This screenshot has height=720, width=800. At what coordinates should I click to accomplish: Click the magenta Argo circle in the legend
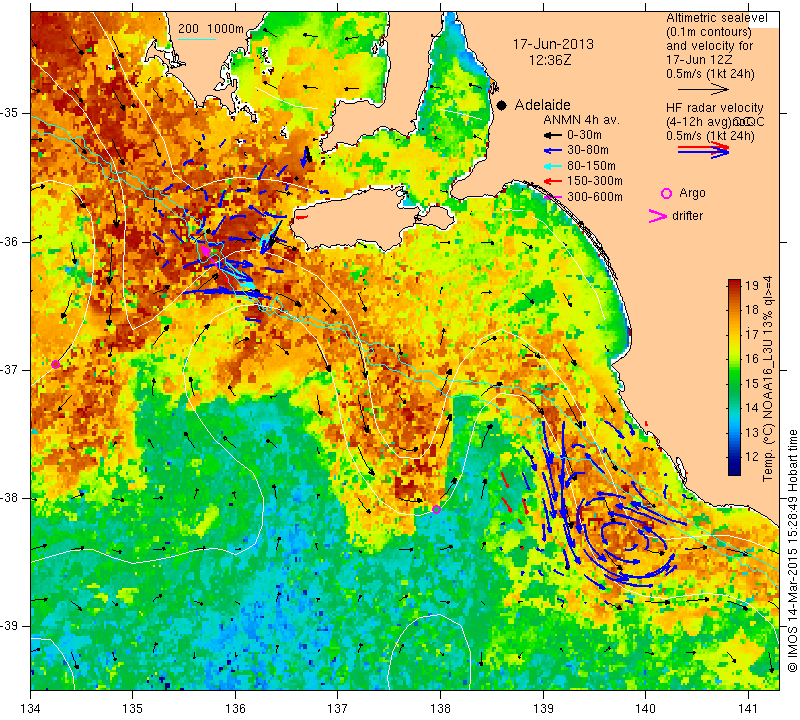666,193
